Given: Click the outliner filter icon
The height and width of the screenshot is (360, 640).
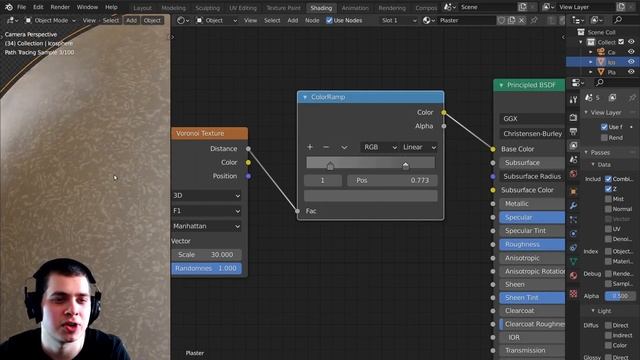Looking at the screenshot, I should point(596,20).
